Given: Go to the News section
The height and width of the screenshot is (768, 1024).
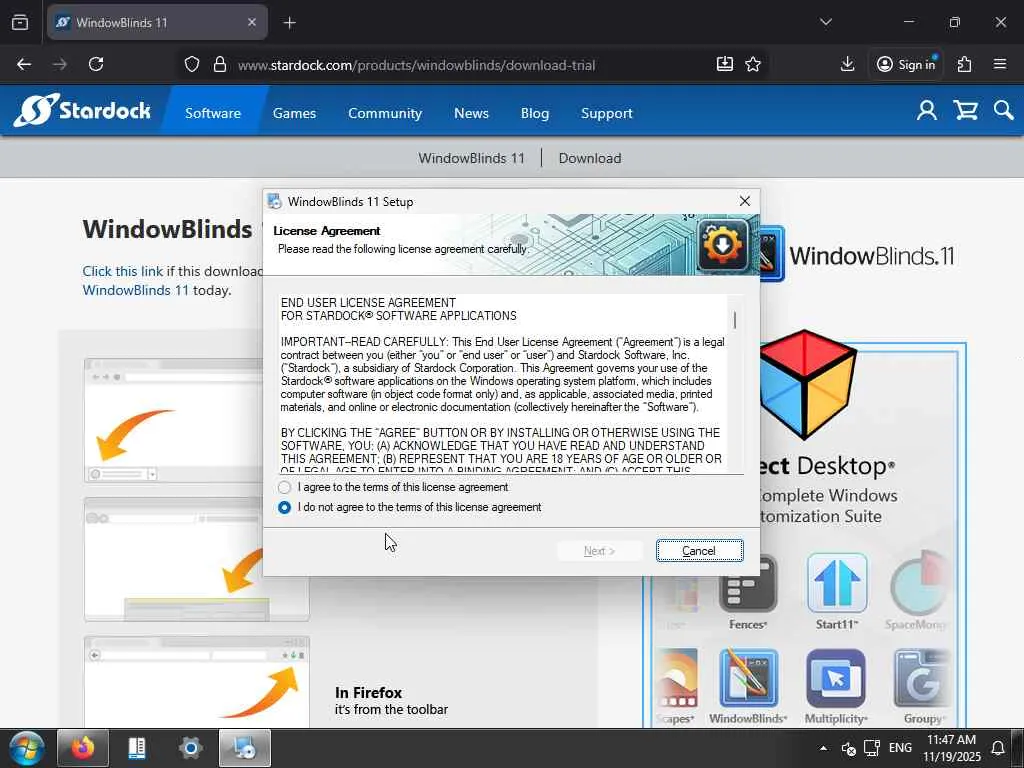Looking at the screenshot, I should pyautogui.click(x=472, y=113).
